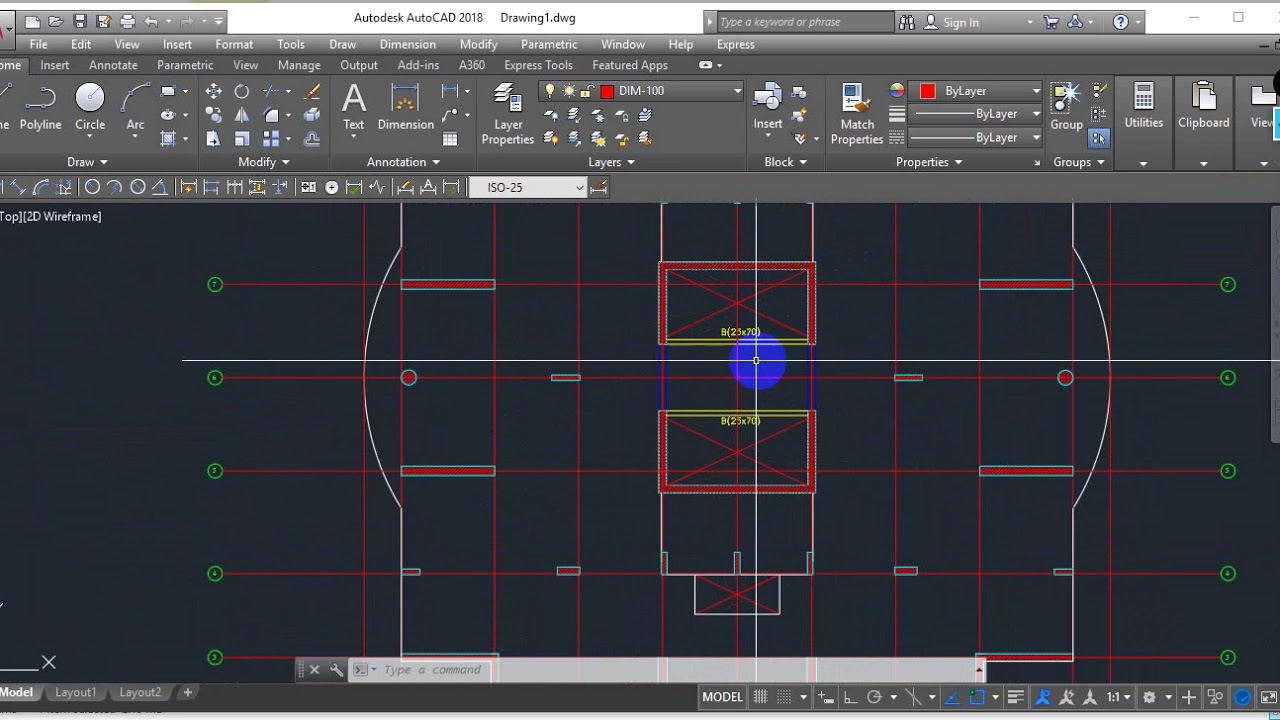Click the Undo arrow in quick access toolbar
The image size is (1280, 720).
(151, 21)
